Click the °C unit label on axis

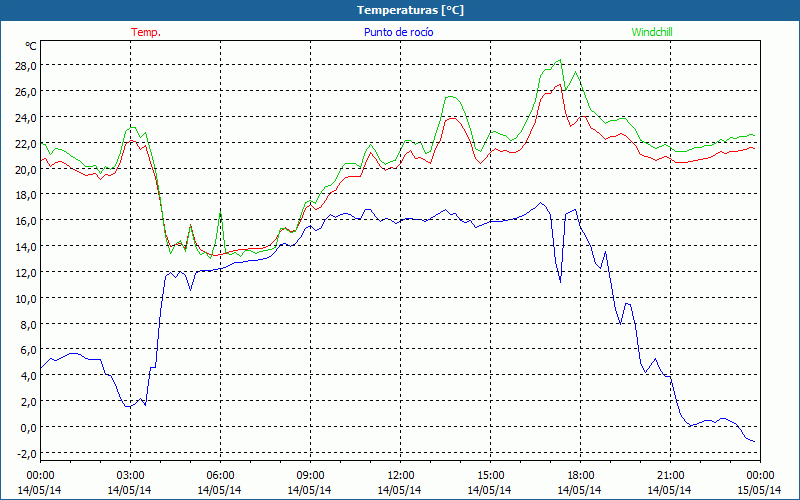[x=31, y=46]
